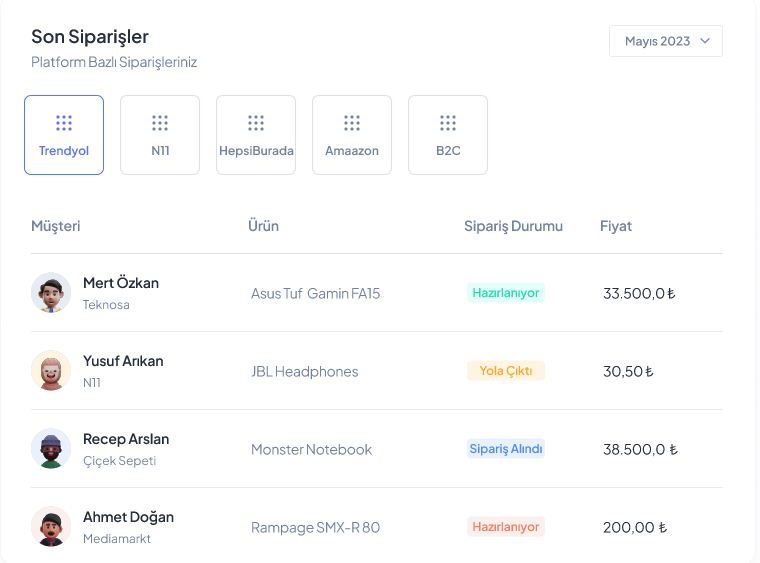Click the chevron beside Mayıs 2023

tap(705, 41)
